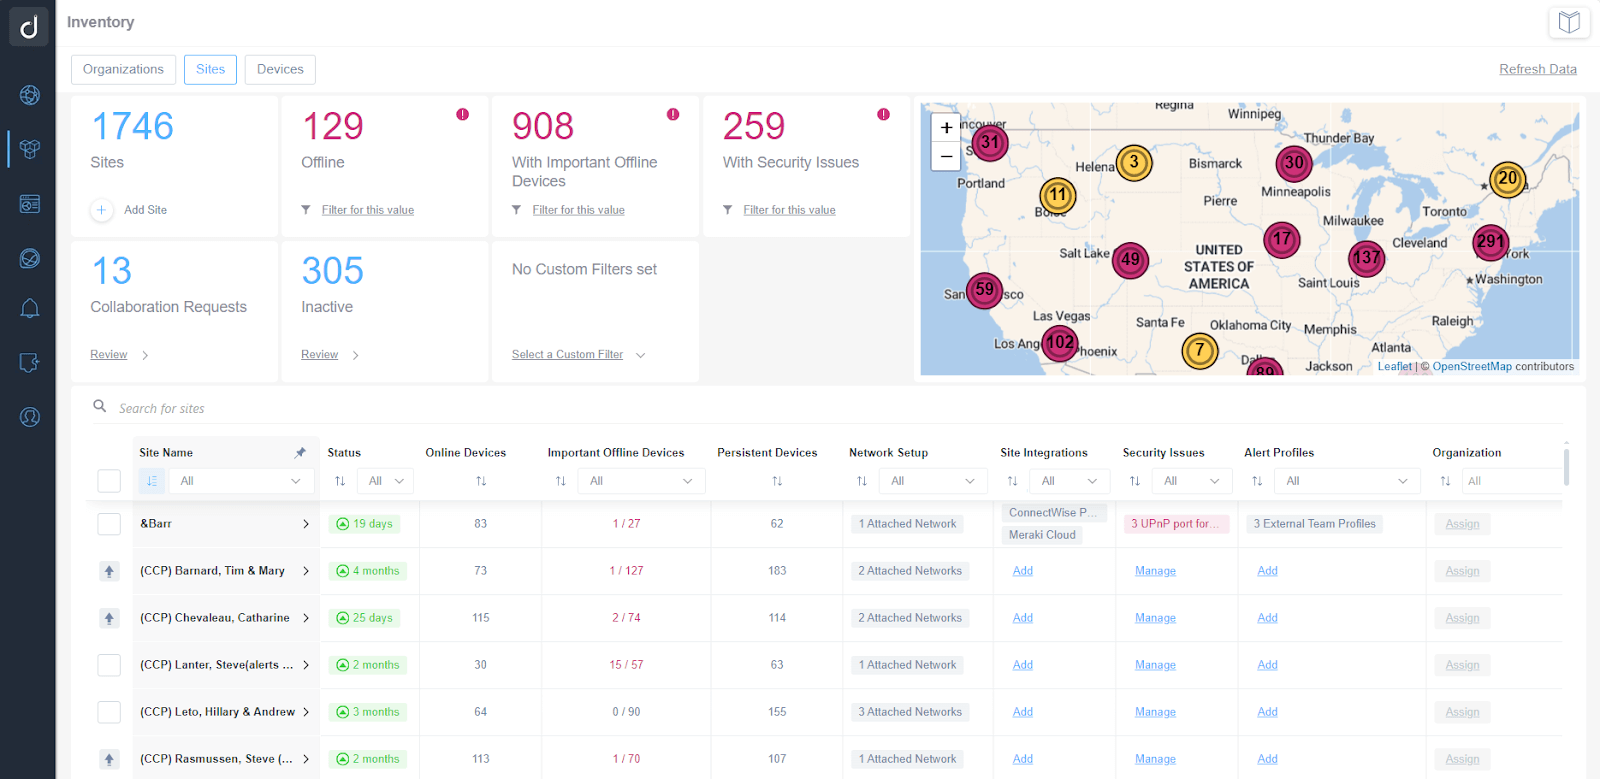Click the bell alerts icon in sidebar
This screenshot has height=779, width=1600.
click(x=30, y=309)
